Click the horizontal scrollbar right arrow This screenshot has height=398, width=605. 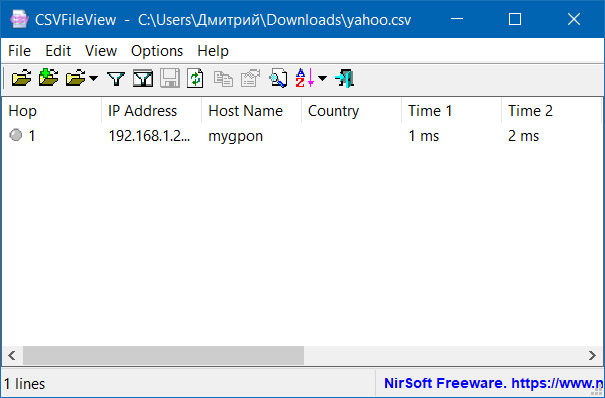point(593,355)
